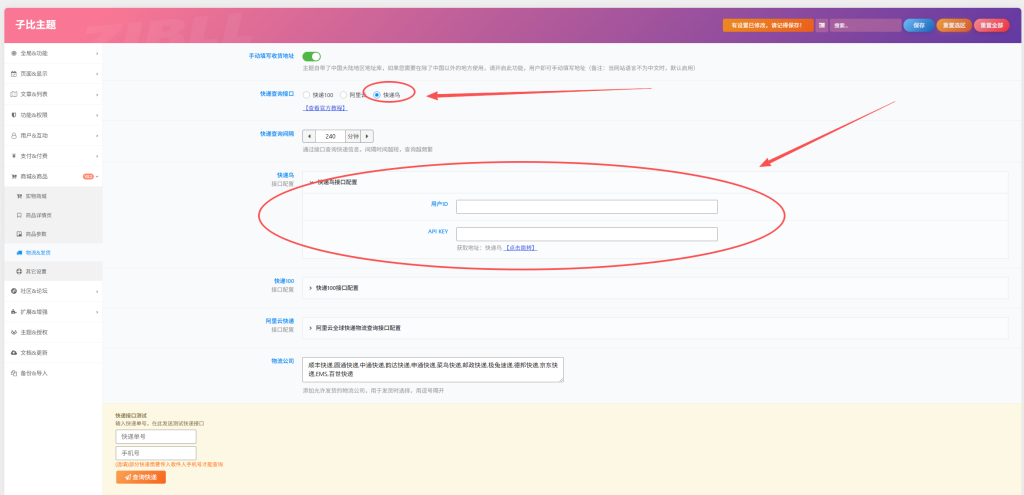Click the 商品参数 icon in submenu
The height and width of the screenshot is (495, 1024).
point(19,234)
